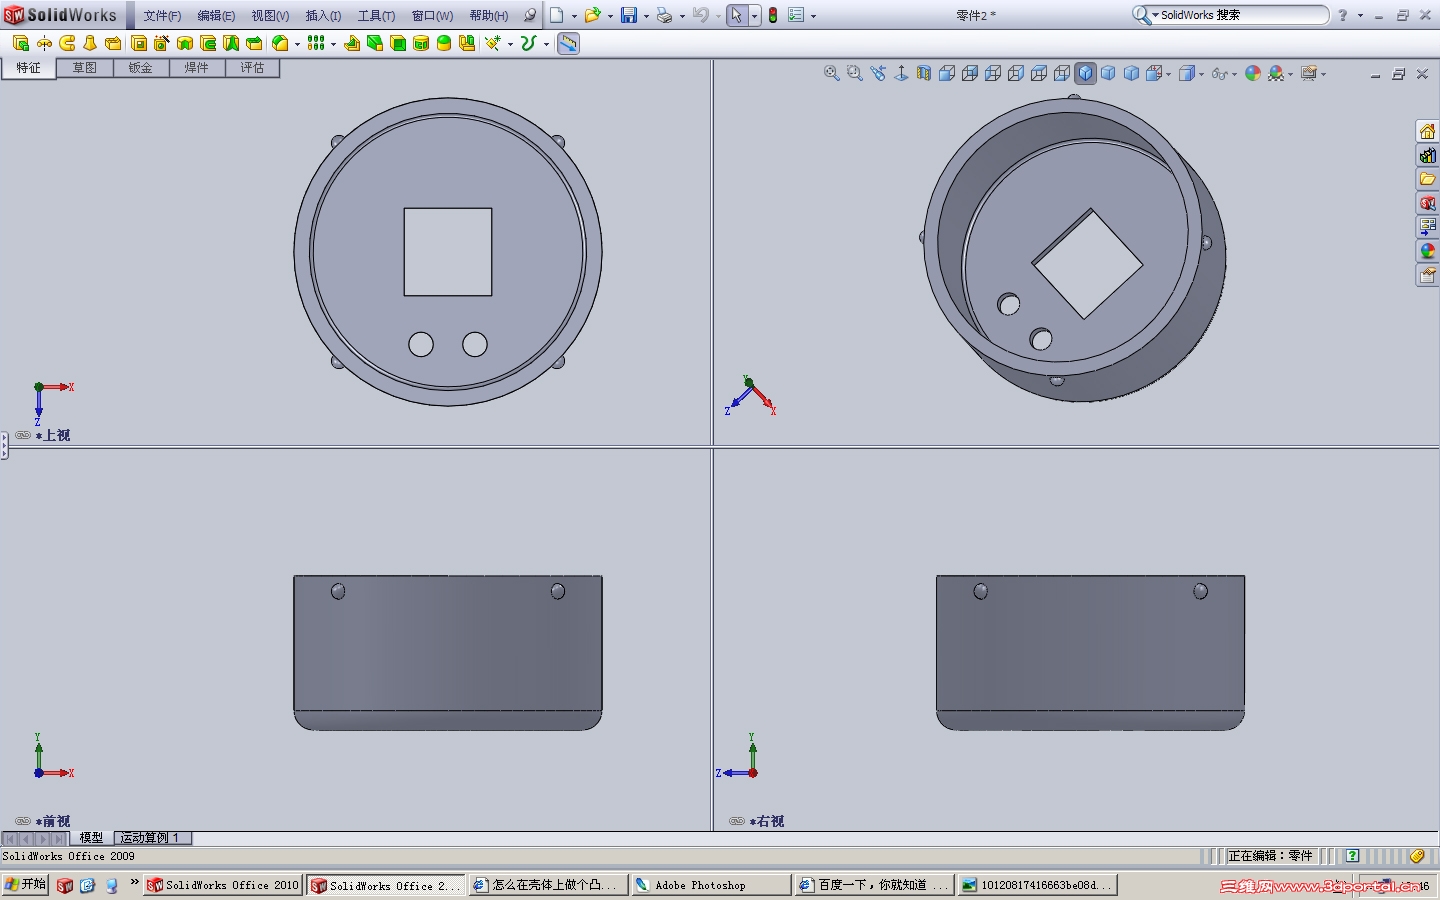Viewport: 1440px width, 900px height.
Task: Click the Rib feature icon
Action: coord(352,43)
